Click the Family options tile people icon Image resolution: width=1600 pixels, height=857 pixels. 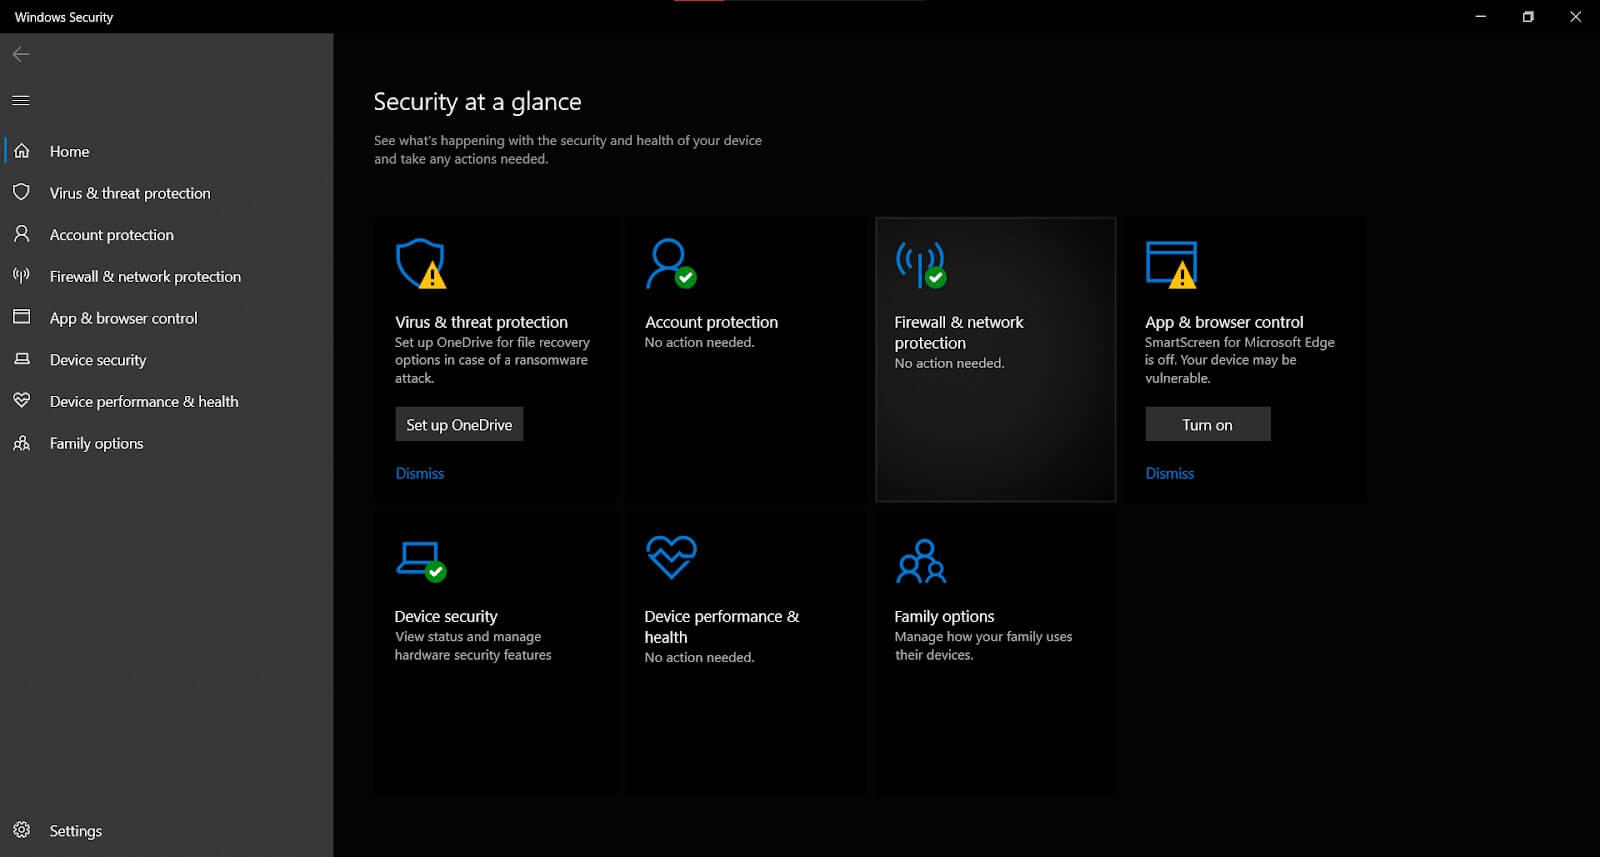(921, 561)
